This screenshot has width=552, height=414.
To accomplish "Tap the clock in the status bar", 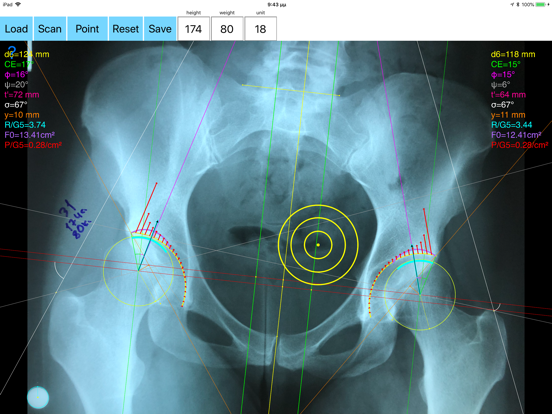I will click(276, 5).
